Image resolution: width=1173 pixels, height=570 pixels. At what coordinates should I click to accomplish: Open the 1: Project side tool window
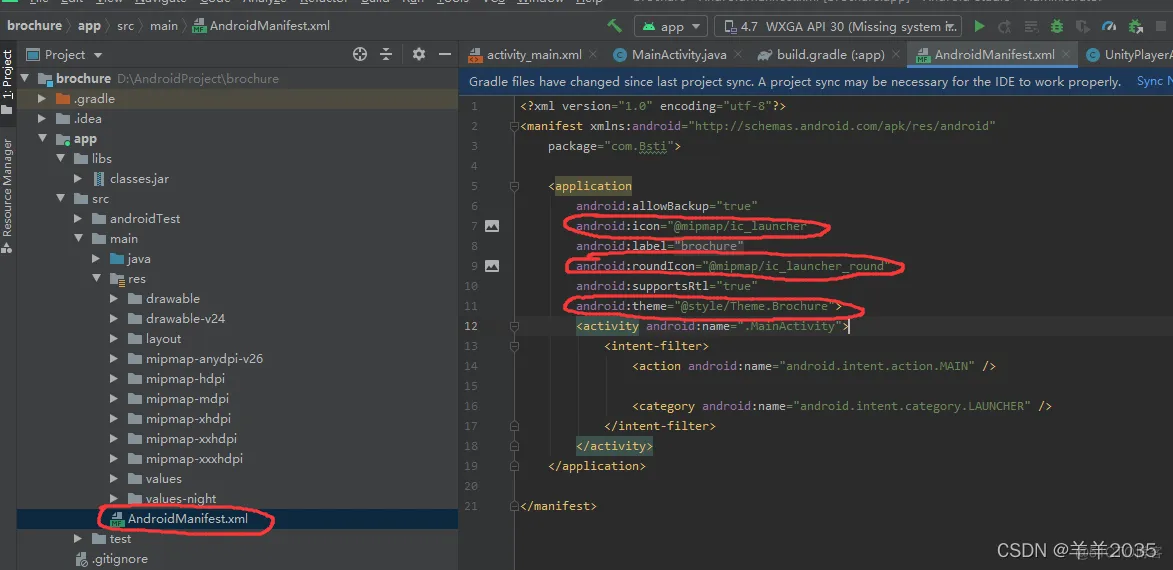[7, 82]
